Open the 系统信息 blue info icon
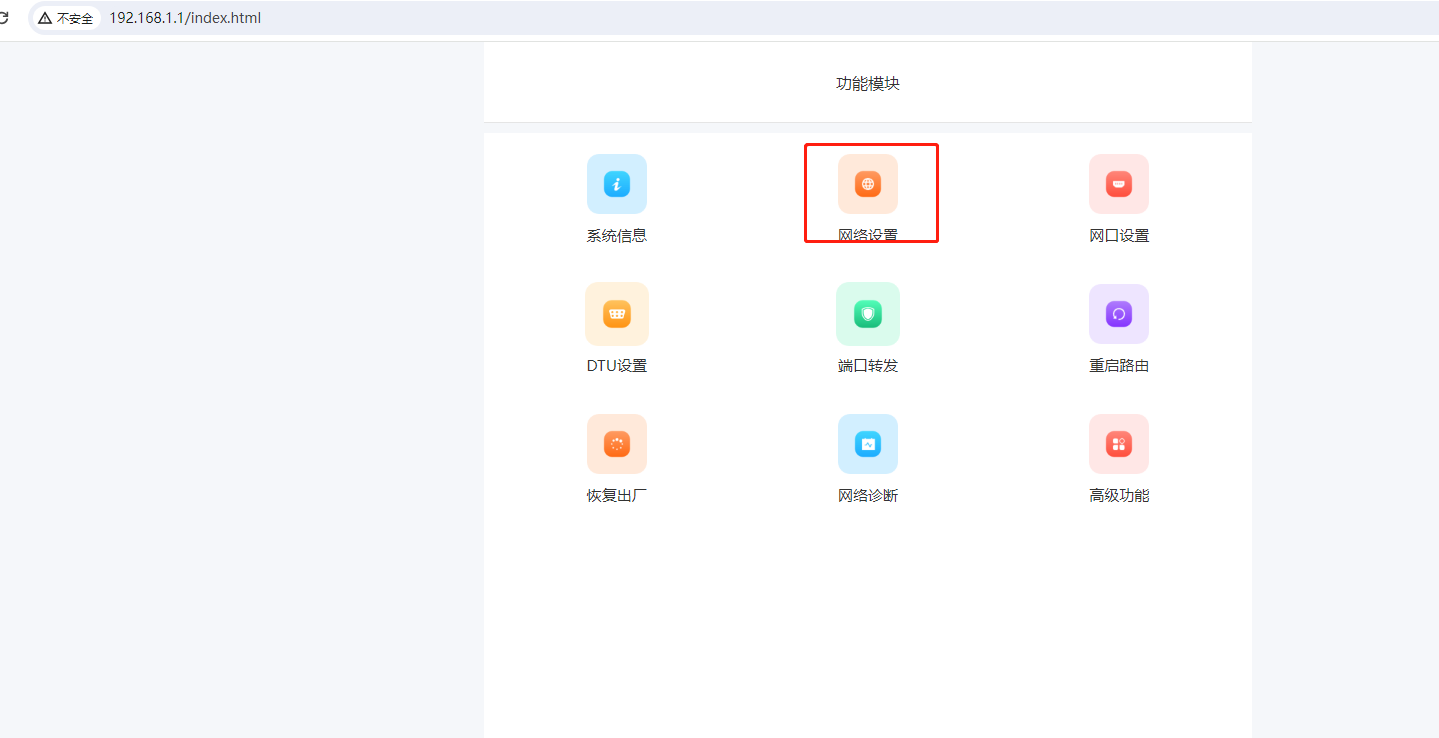 click(617, 184)
